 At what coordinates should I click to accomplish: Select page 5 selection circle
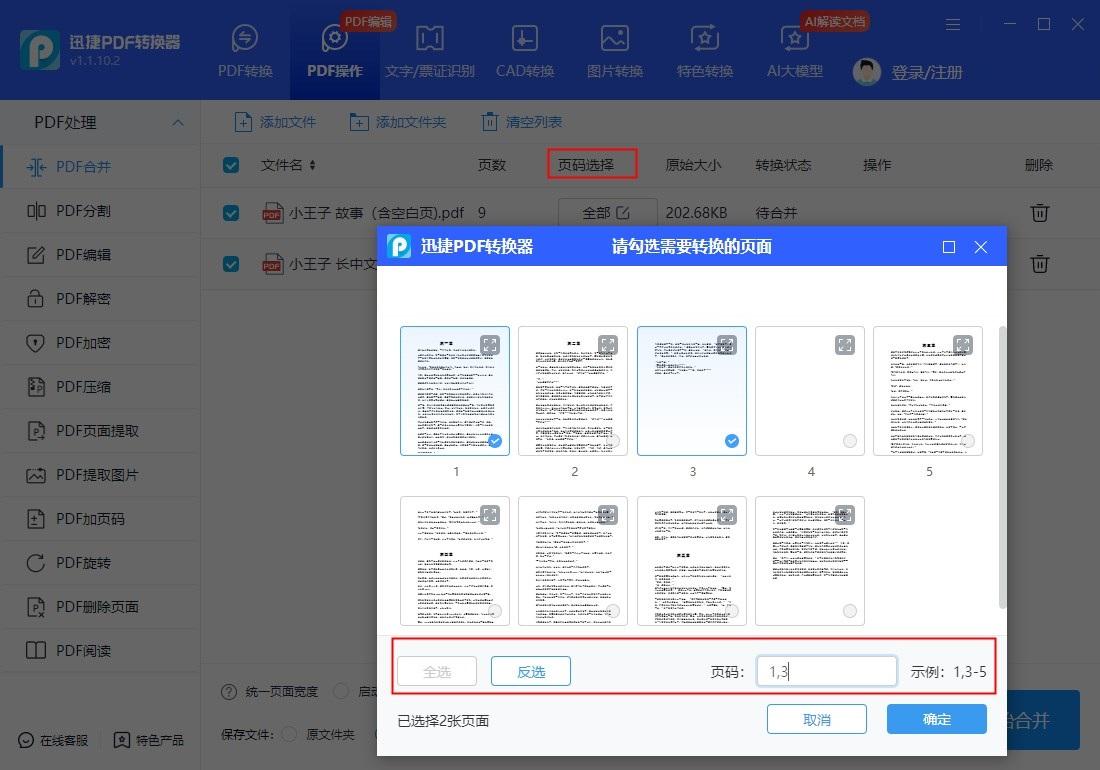968,440
